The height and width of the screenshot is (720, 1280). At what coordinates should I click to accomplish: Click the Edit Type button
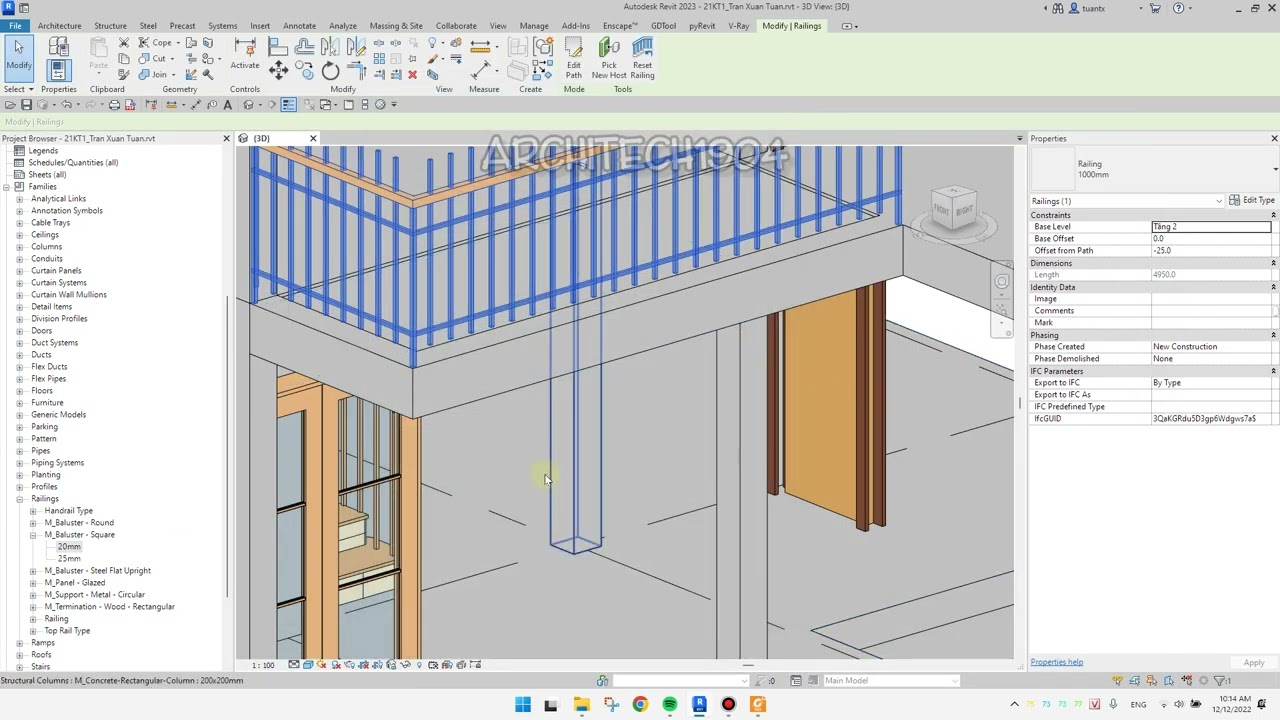1252,201
